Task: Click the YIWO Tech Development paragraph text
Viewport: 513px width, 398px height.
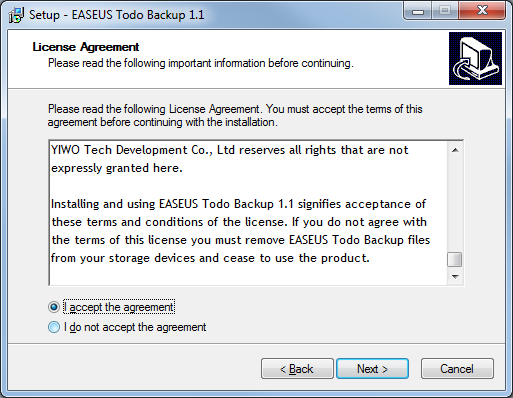Action: 230,159
